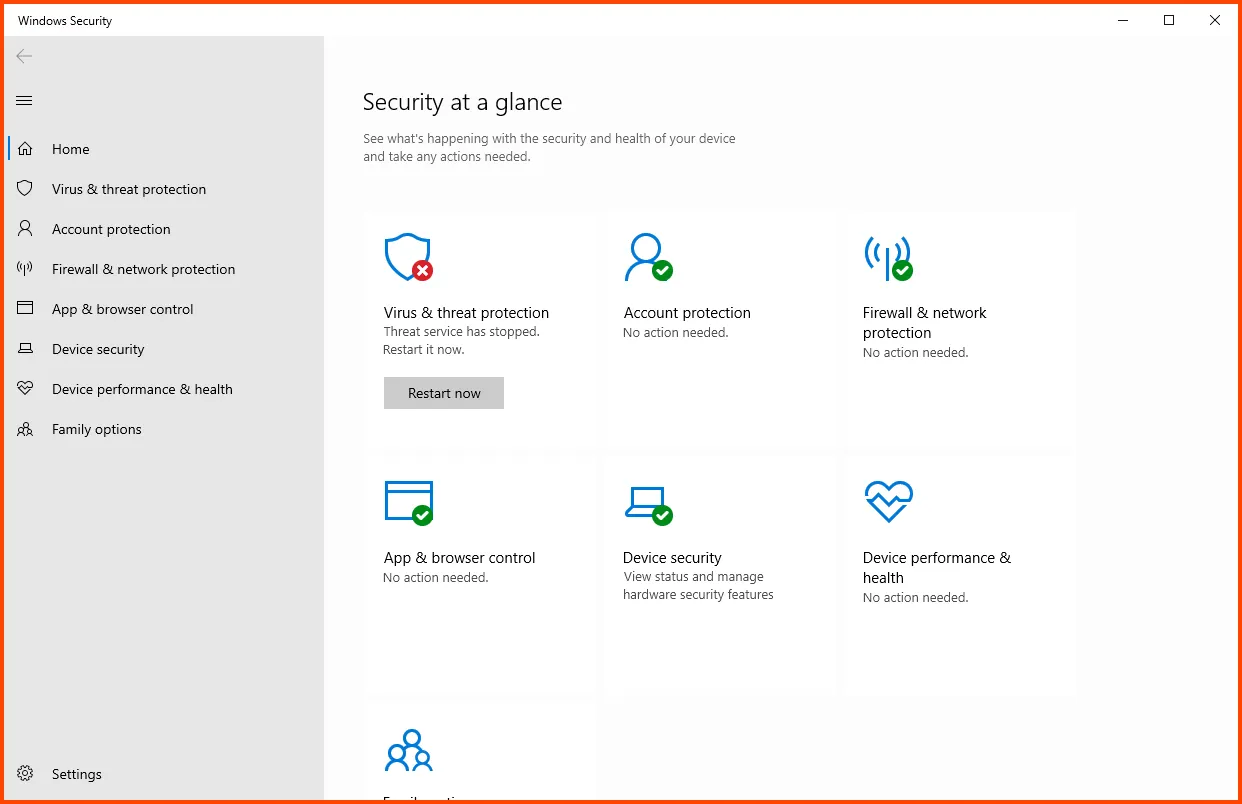The image size is (1242, 804).
Task: Click the Home house icon in sidebar
Action: pos(25,149)
